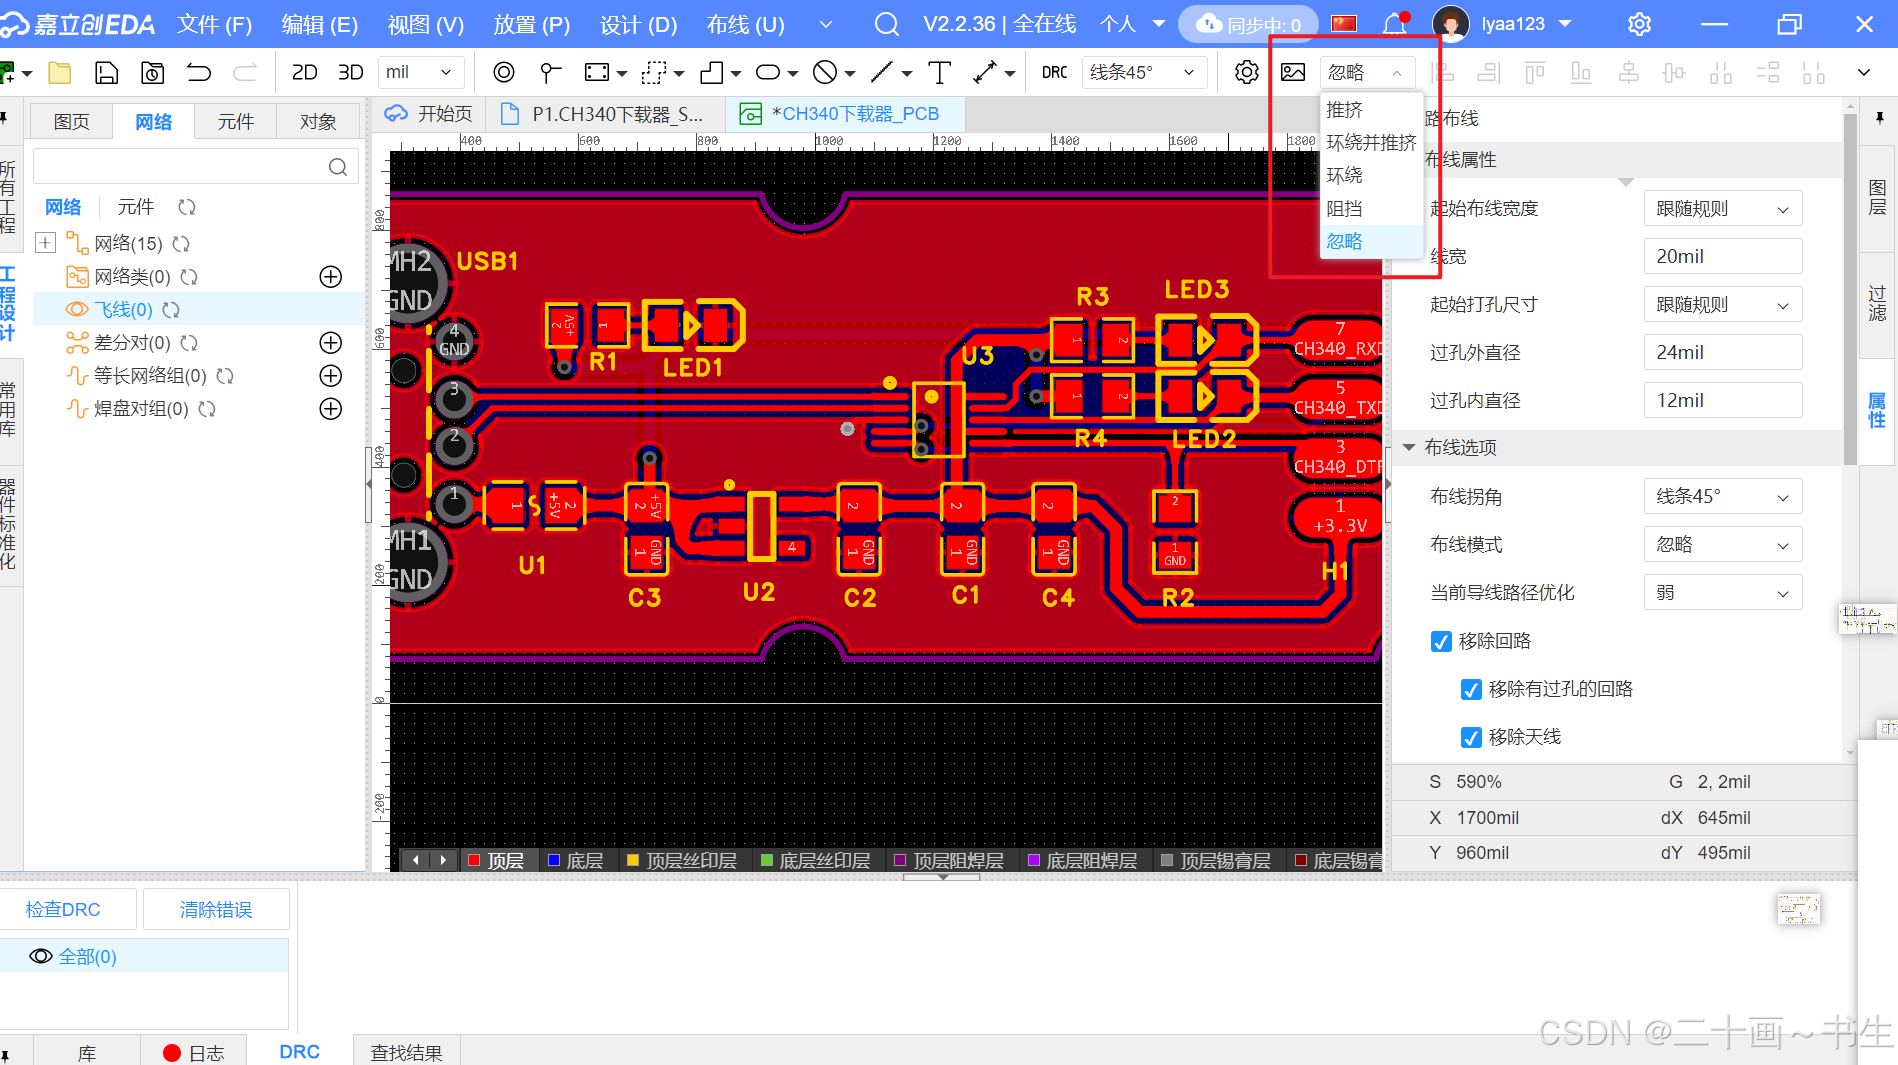
Task: Uncheck 移除有过孔的回路
Action: [x=1471, y=689]
